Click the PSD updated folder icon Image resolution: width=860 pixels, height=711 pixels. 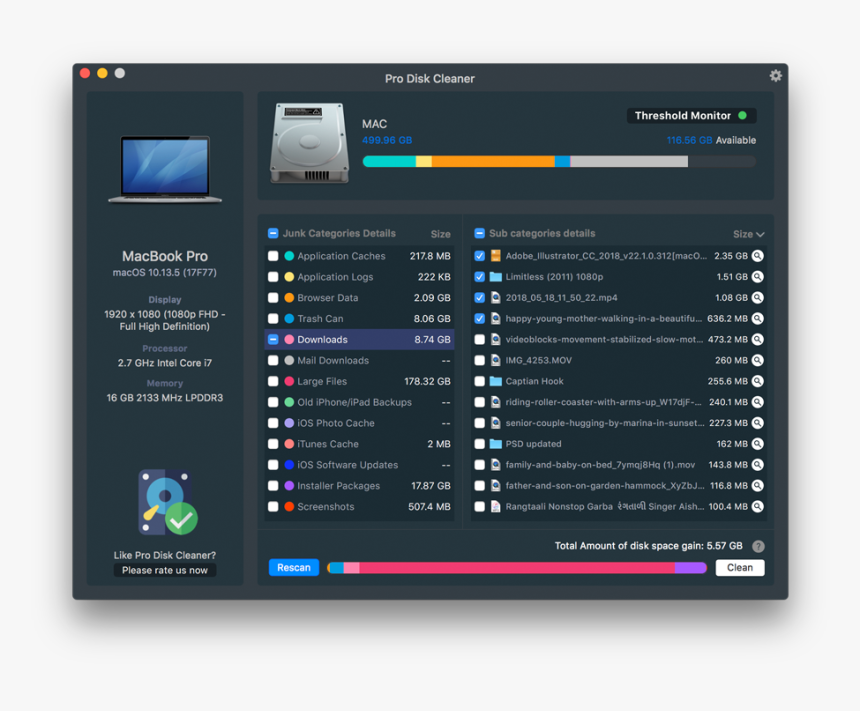coord(495,443)
